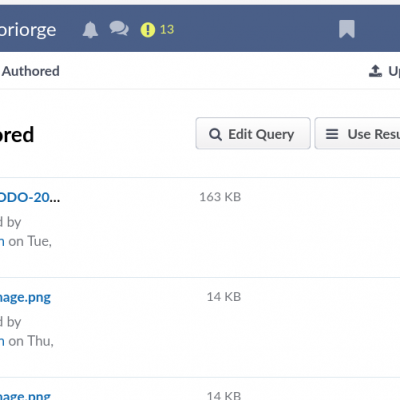Click the yellow 13 issues count
Viewport: 400px width, 400px height.
click(167, 30)
